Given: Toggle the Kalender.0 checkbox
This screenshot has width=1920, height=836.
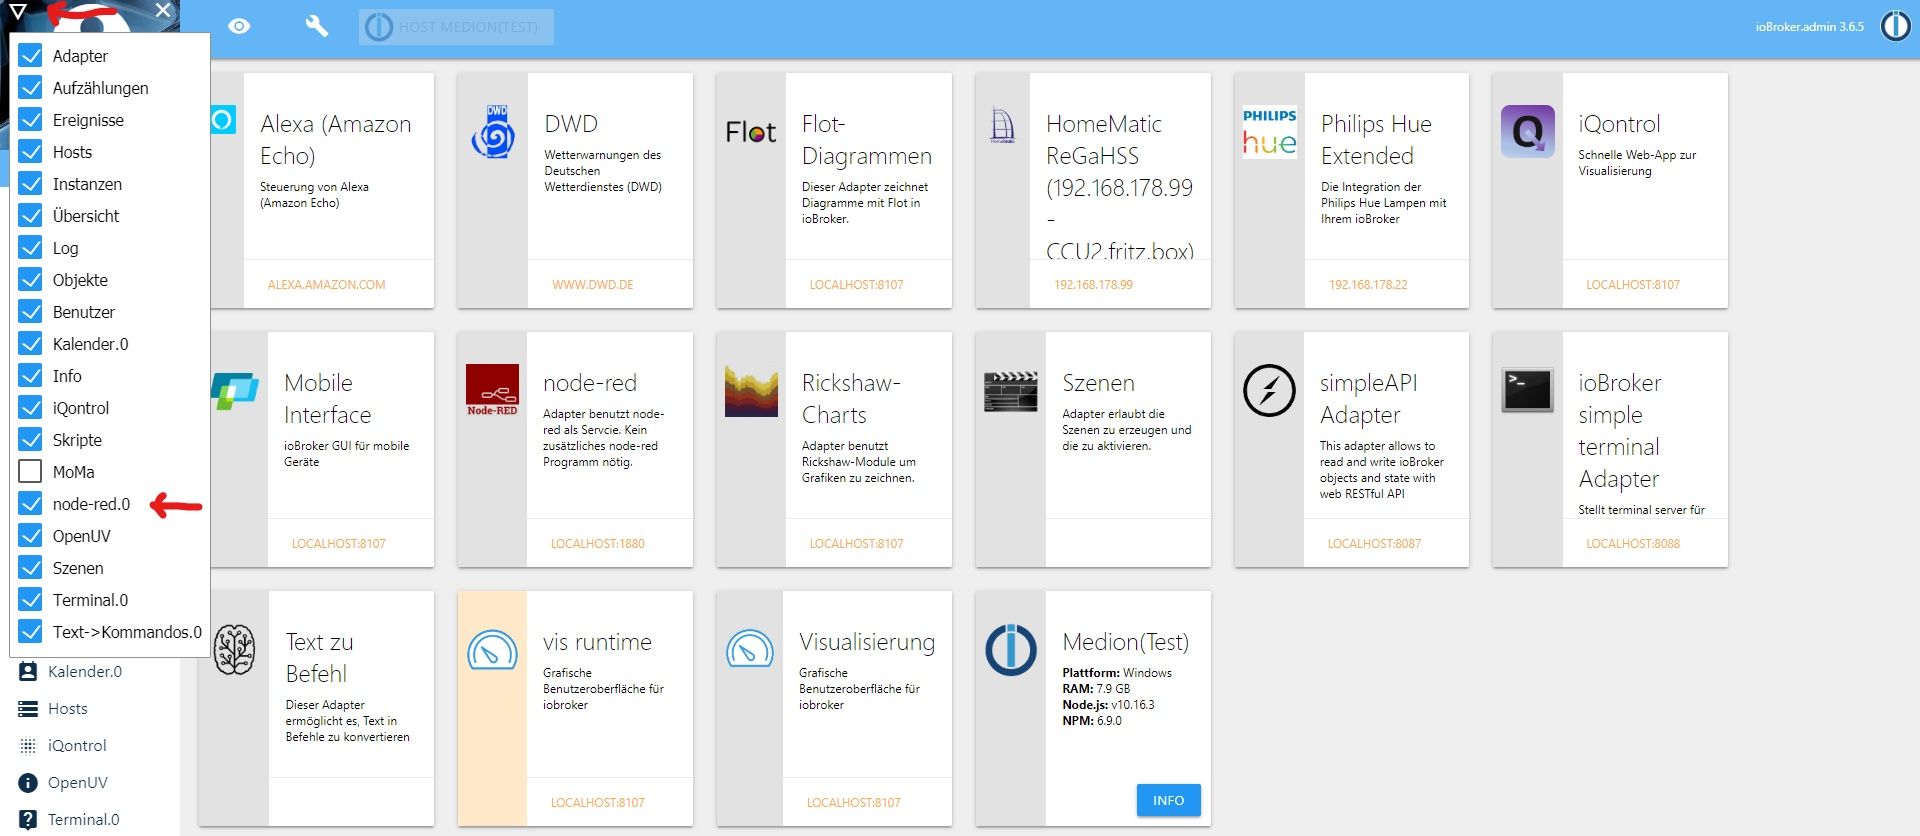Looking at the screenshot, I should click(31, 344).
